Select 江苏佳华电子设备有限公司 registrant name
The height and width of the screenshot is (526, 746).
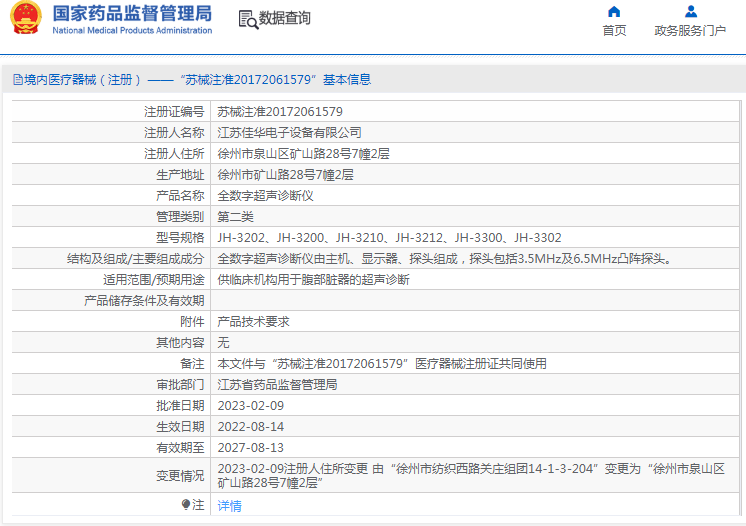coord(289,133)
